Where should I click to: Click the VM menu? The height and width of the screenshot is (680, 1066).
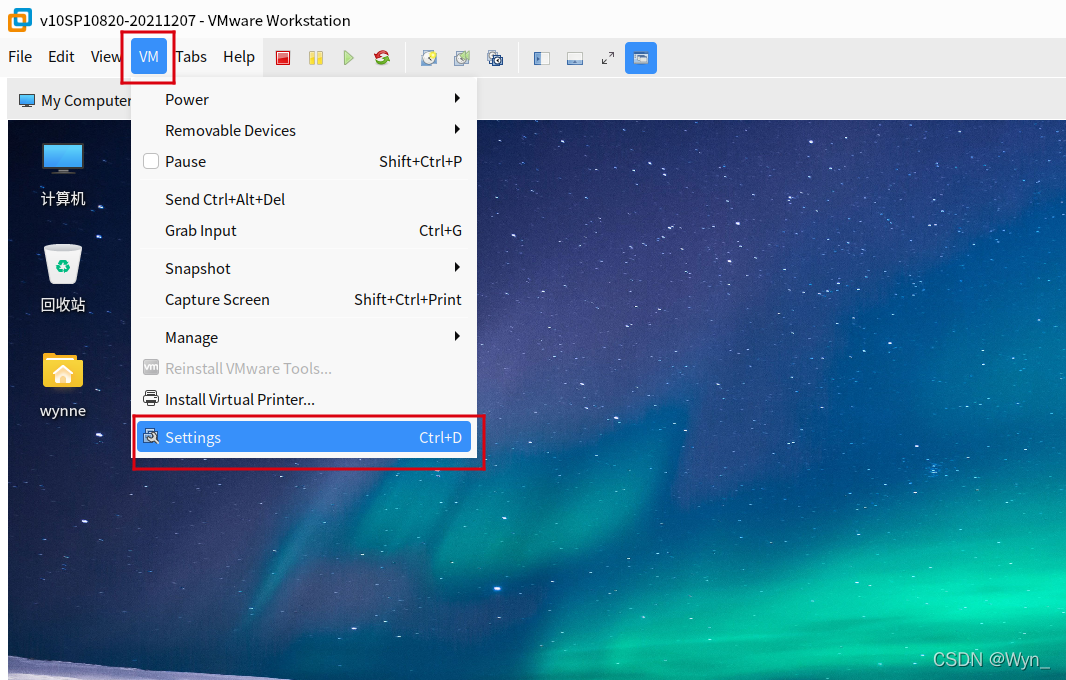coord(148,57)
